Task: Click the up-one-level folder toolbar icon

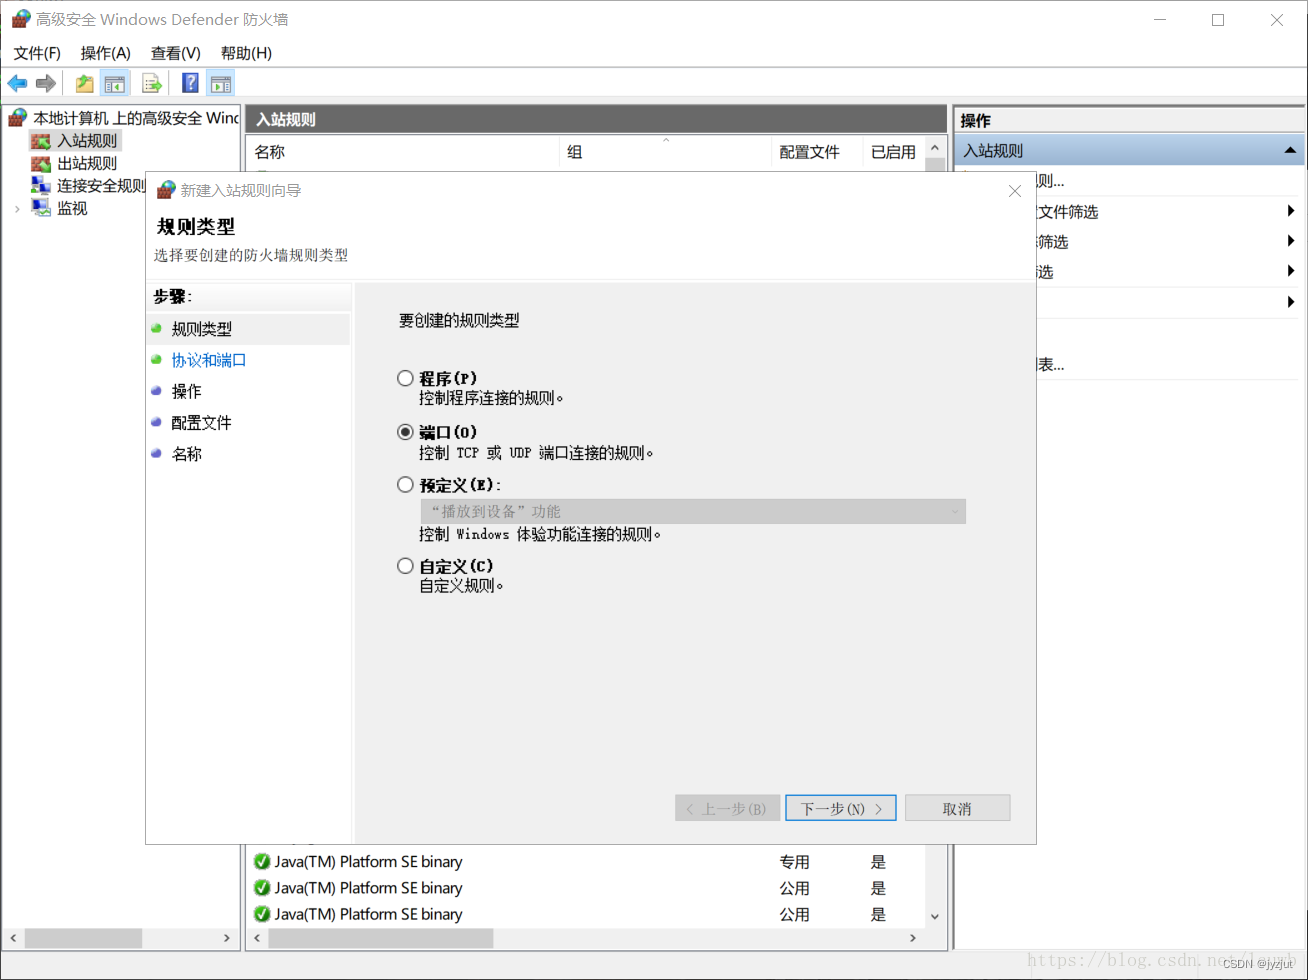Action: click(x=85, y=83)
